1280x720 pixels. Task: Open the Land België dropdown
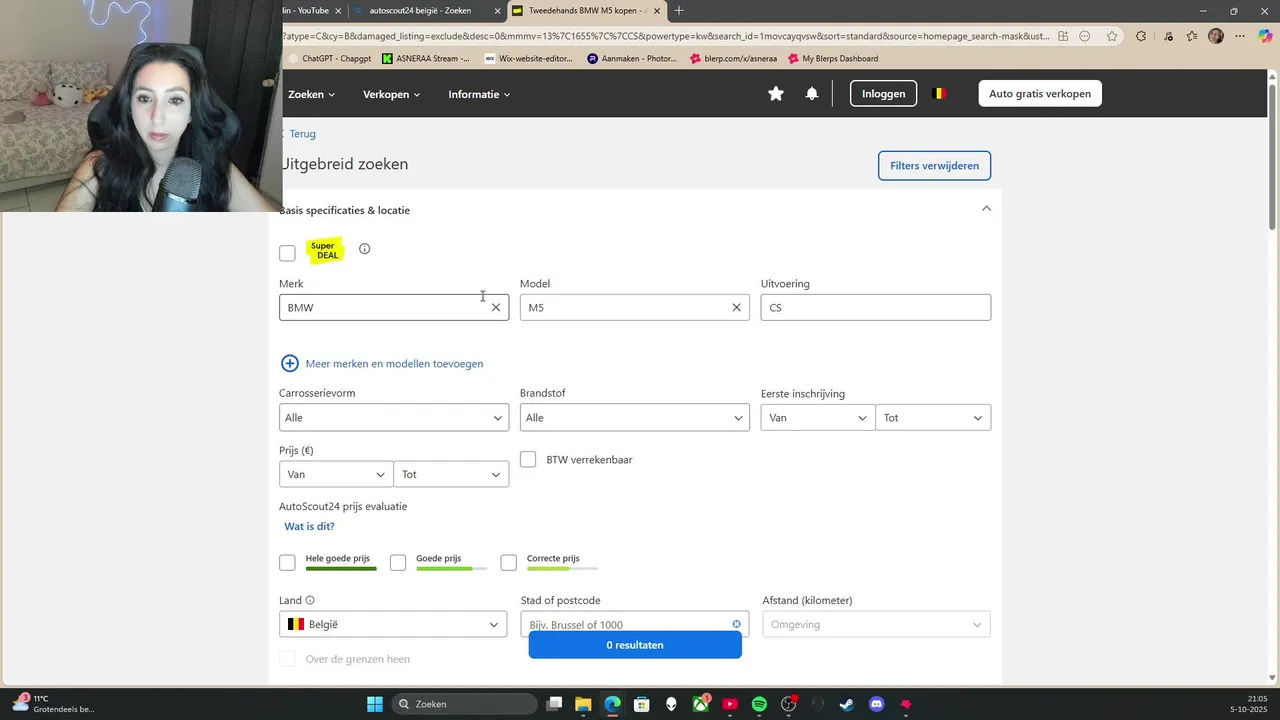[x=394, y=624]
